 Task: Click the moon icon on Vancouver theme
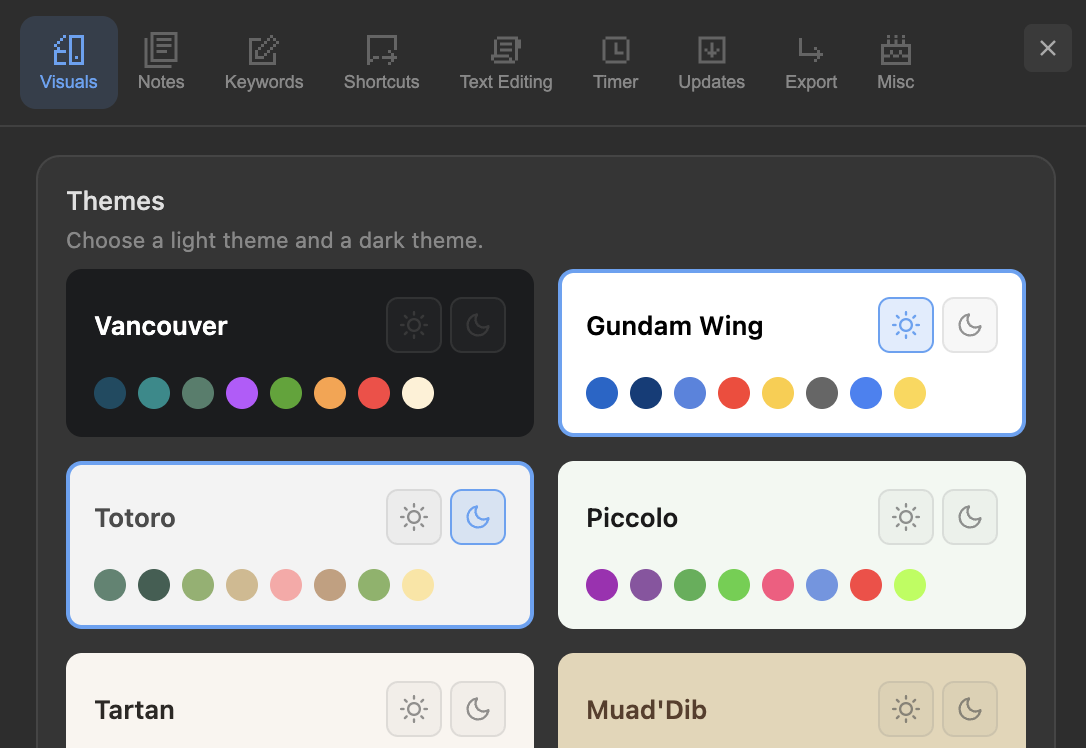[x=478, y=325]
